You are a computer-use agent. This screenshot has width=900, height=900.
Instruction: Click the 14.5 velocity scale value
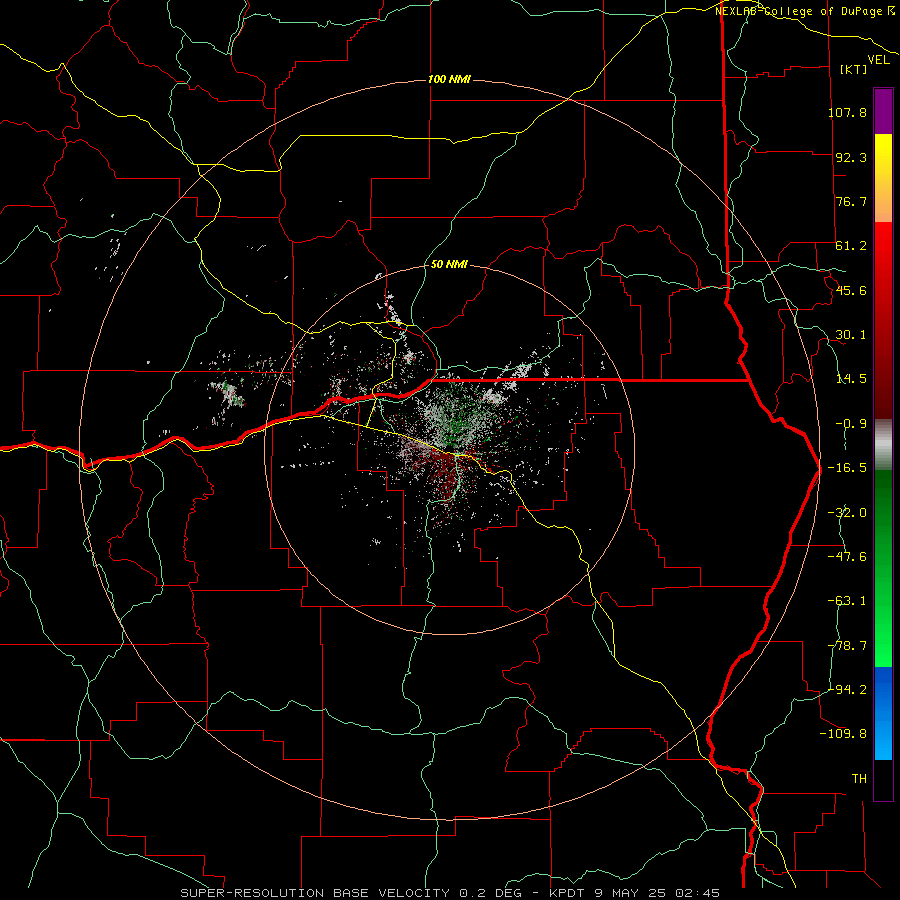tap(851, 379)
